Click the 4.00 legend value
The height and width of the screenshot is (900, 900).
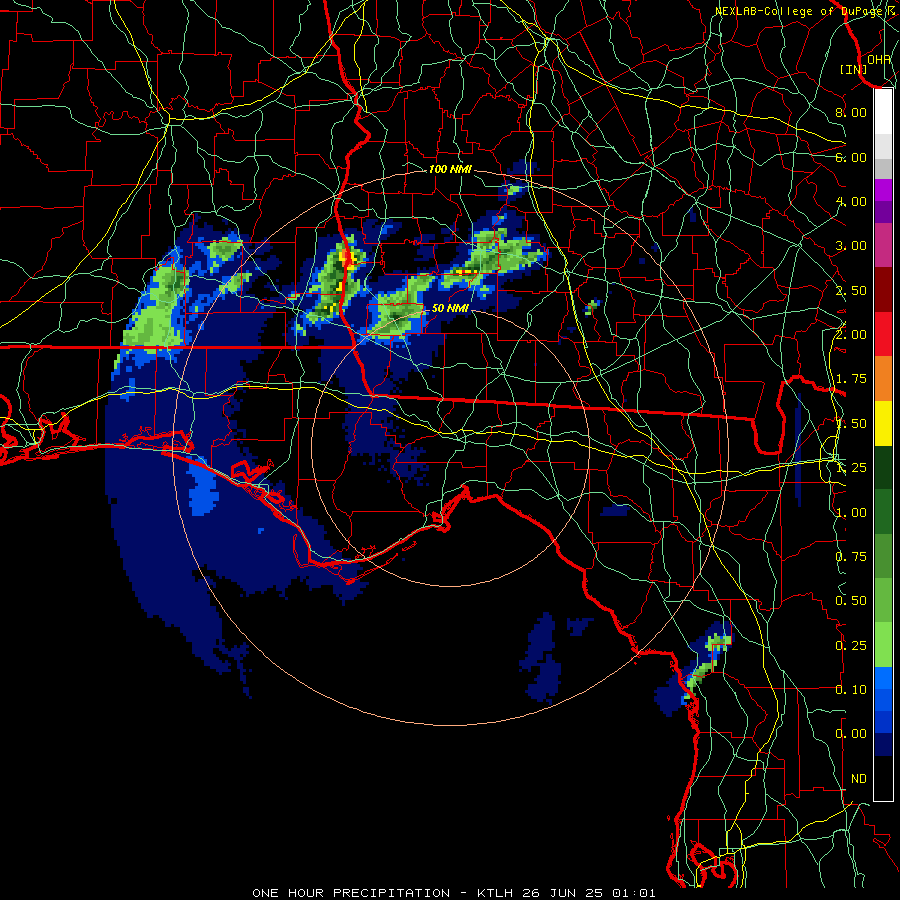851,201
